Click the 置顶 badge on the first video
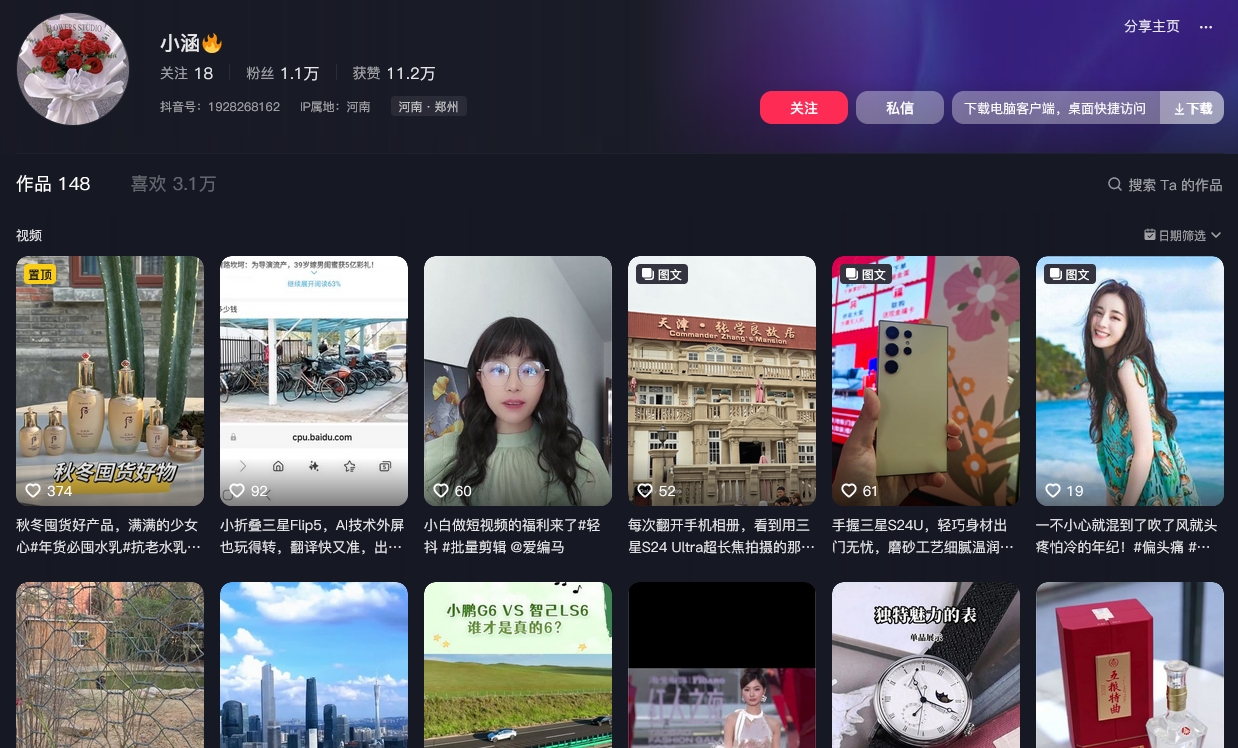 point(40,274)
